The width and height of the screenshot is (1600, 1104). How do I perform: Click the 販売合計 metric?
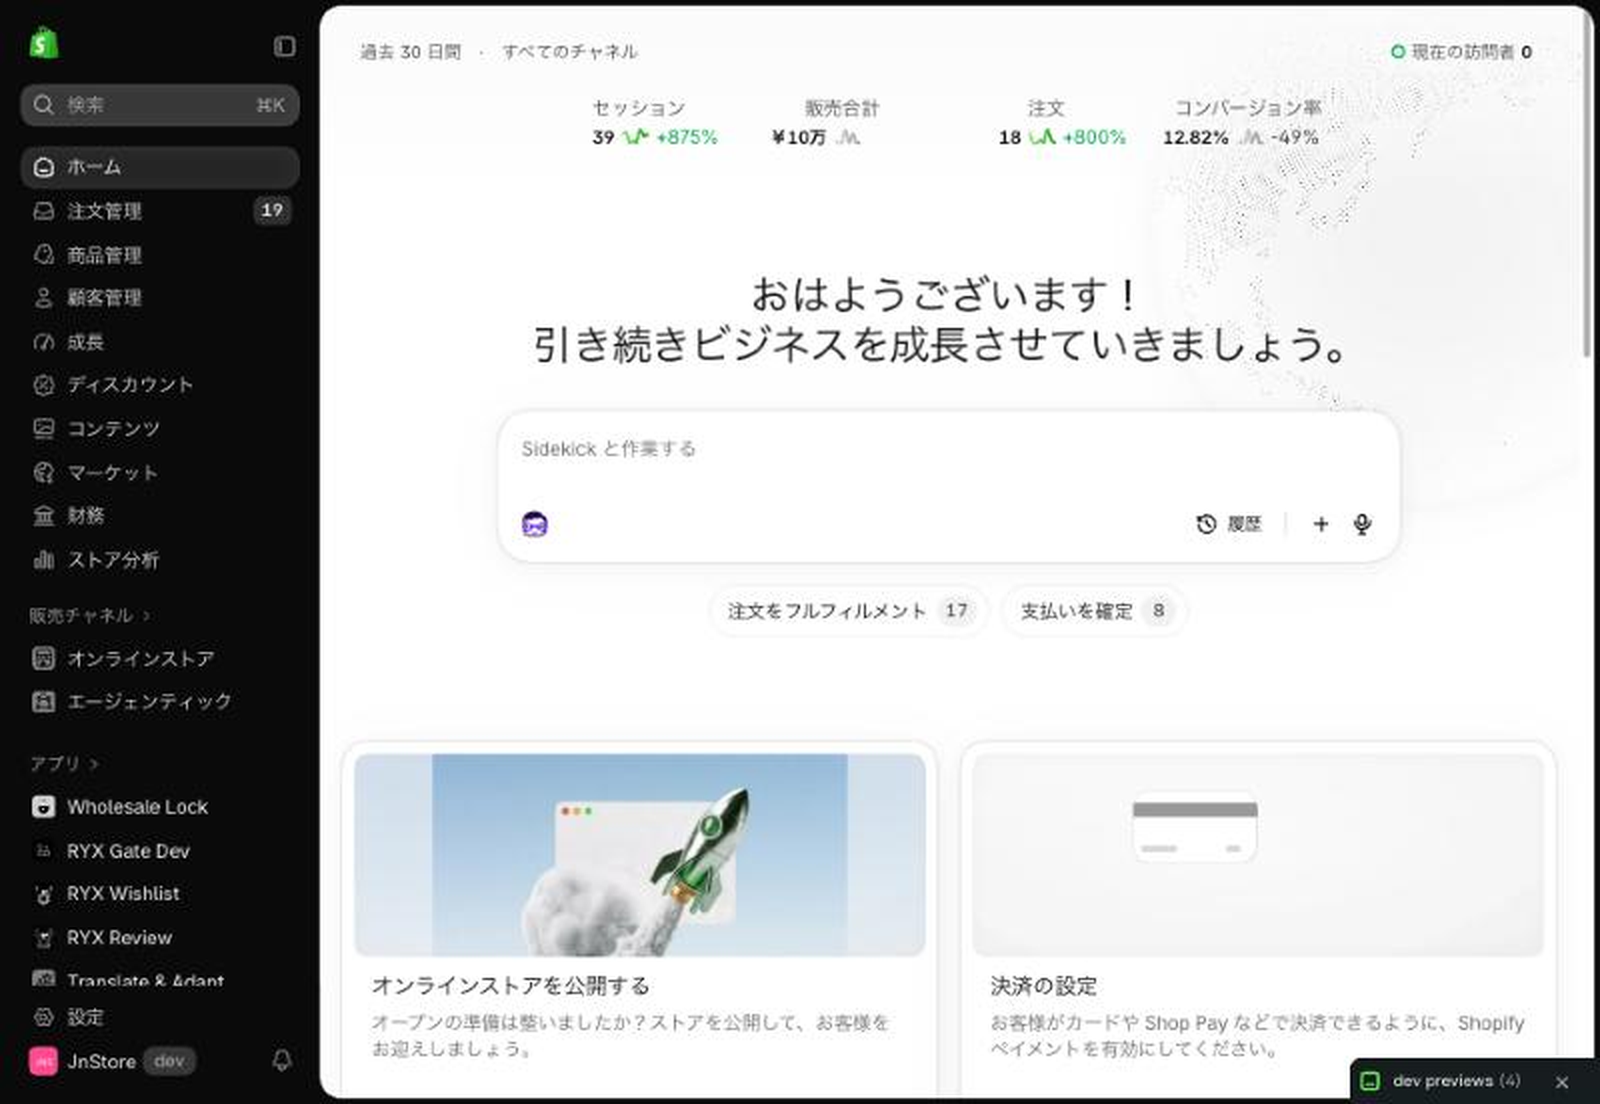point(825,122)
